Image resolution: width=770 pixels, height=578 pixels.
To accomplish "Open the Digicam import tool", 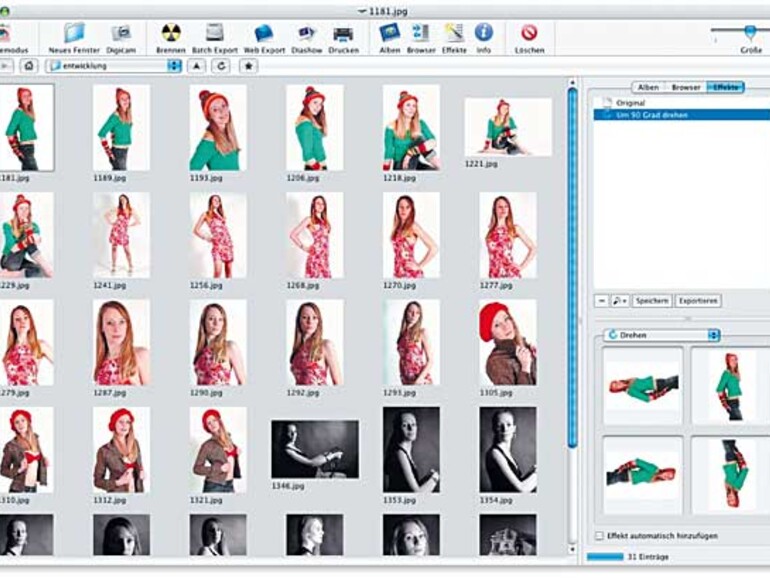I will click(121, 34).
